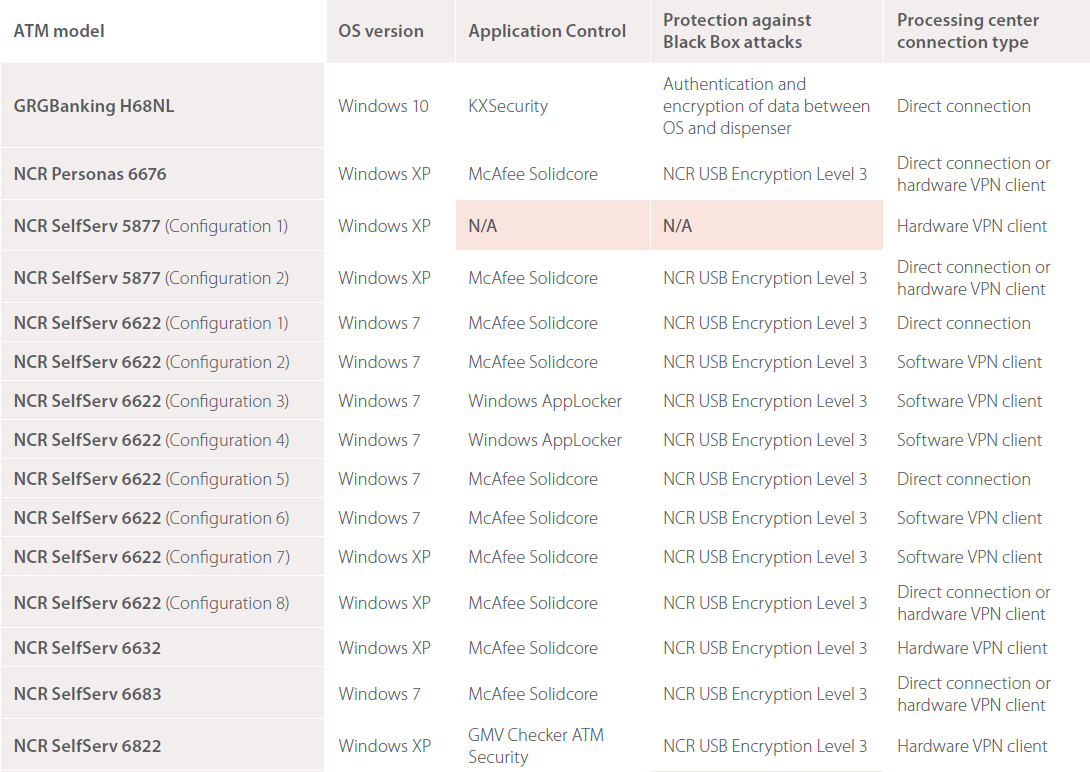Screen dimensions: 1090x772
Task: Click the ATM model column header
Action: pyautogui.click(x=59, y=31)
